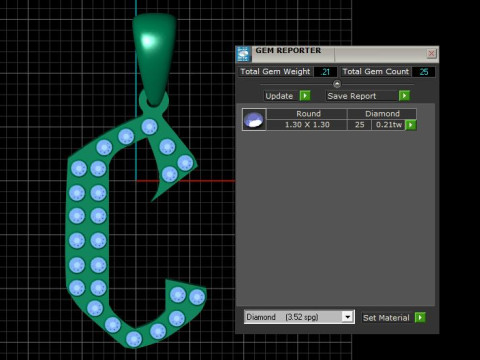The image size is (480, 360).
Task: Click the 1.30 X 1.30 size cell
Action: [307, 125]
